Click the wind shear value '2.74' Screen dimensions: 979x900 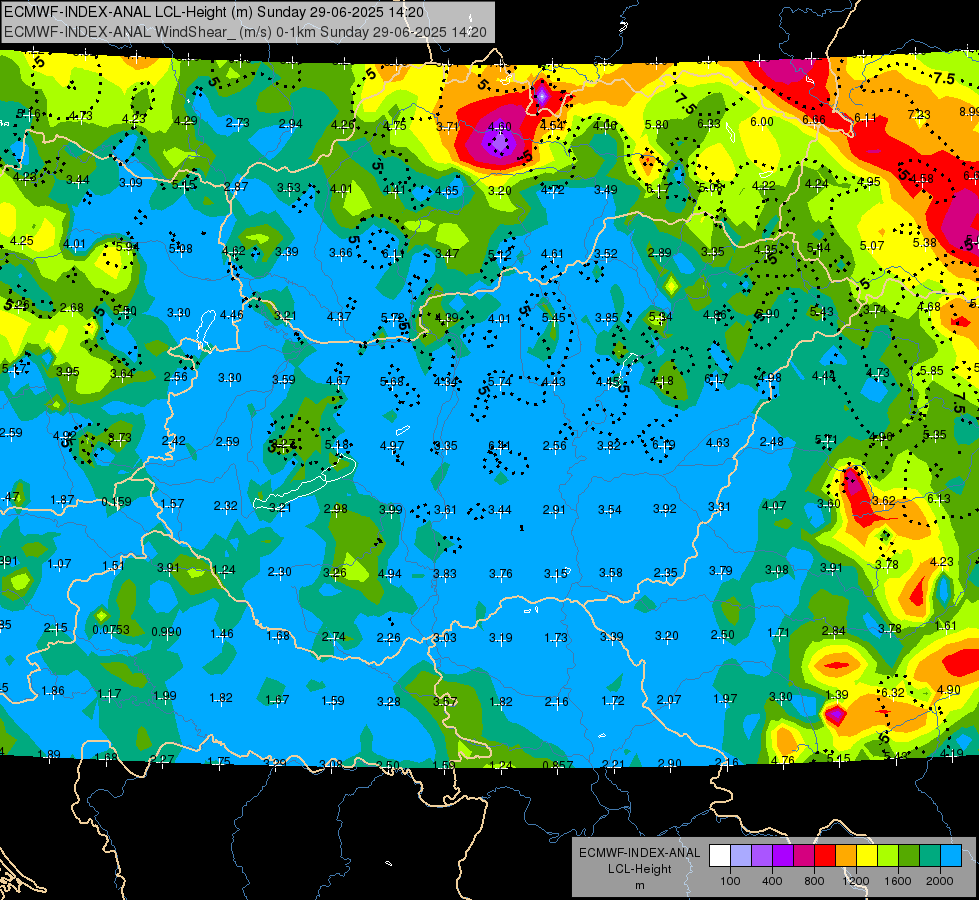click(333, 636)
